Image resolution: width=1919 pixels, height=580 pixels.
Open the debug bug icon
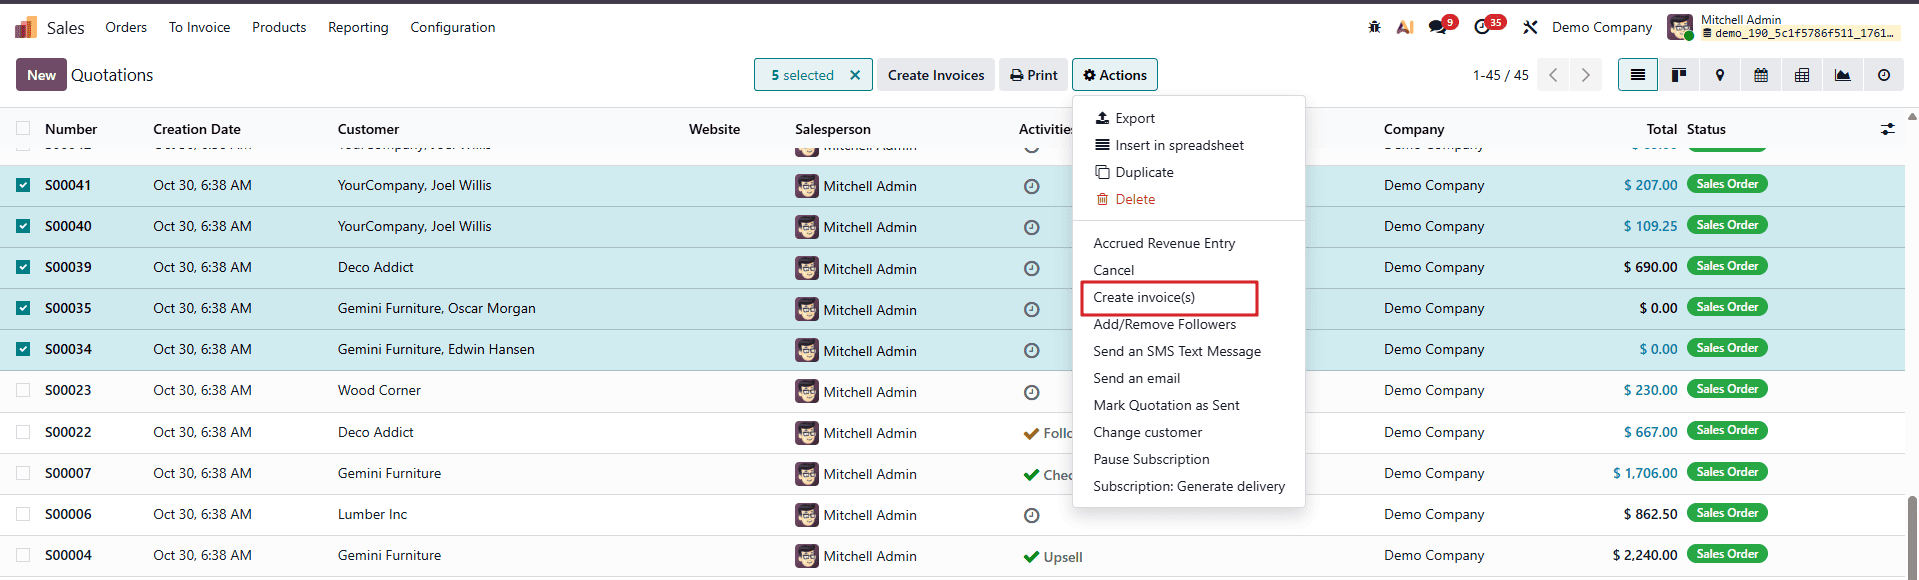point(1374,27)
